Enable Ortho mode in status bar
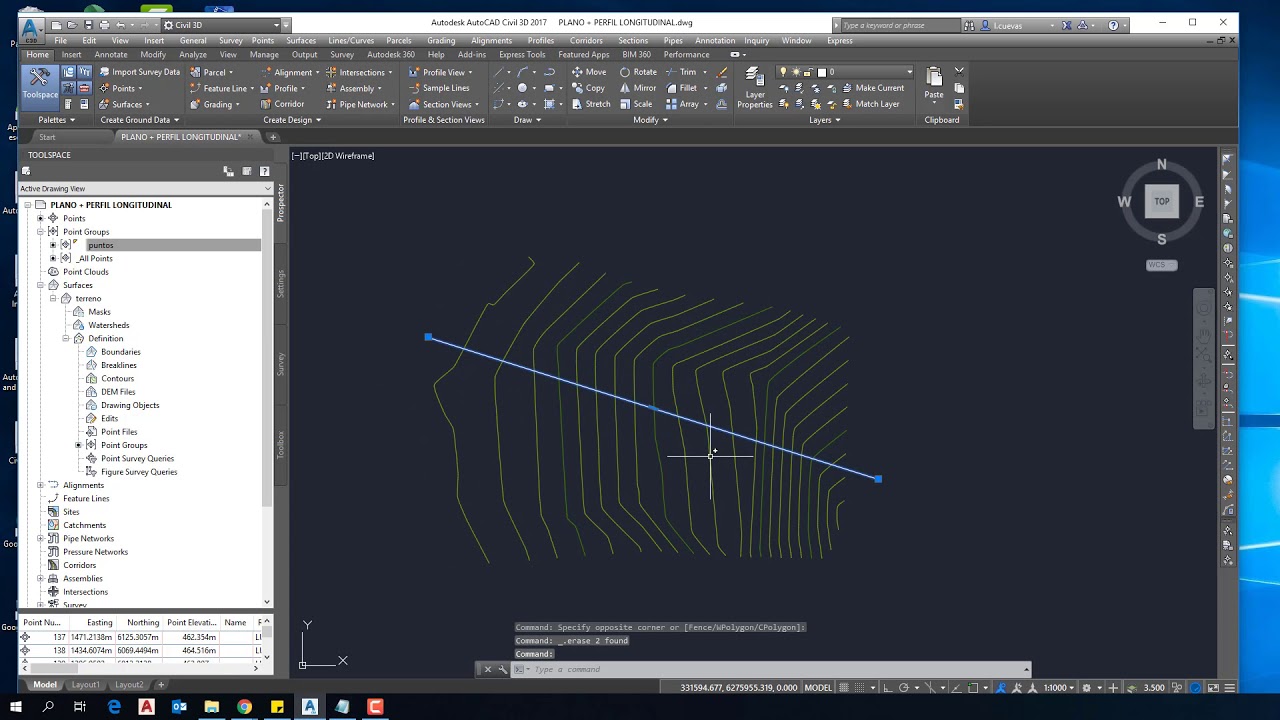The height and width of the screenshot is (720, 1280). pyautogui.click(x=887, y=688)
